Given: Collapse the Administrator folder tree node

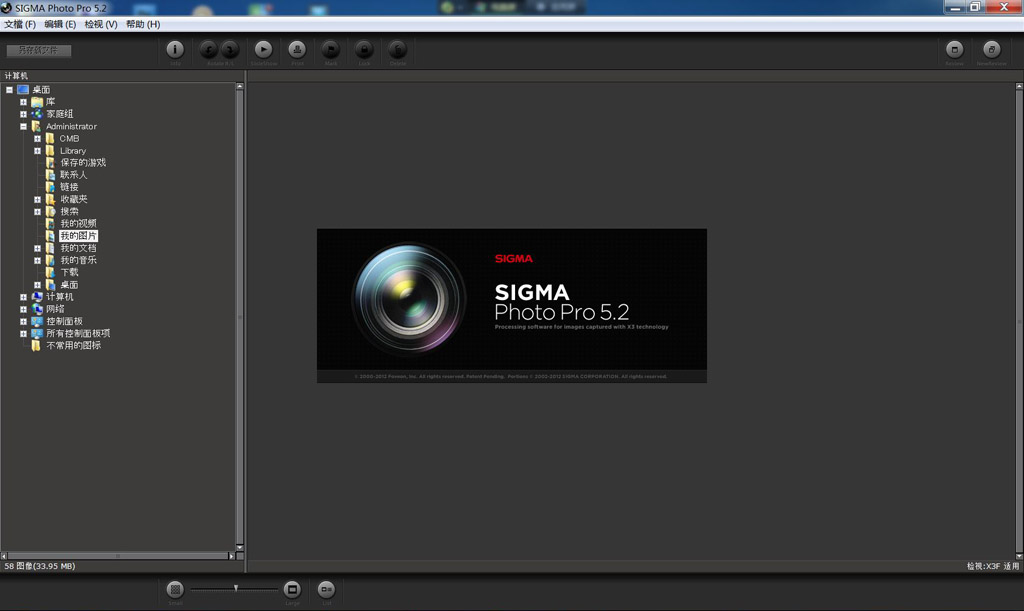Looking at the screenshot, I should click(x=23, y=127).
